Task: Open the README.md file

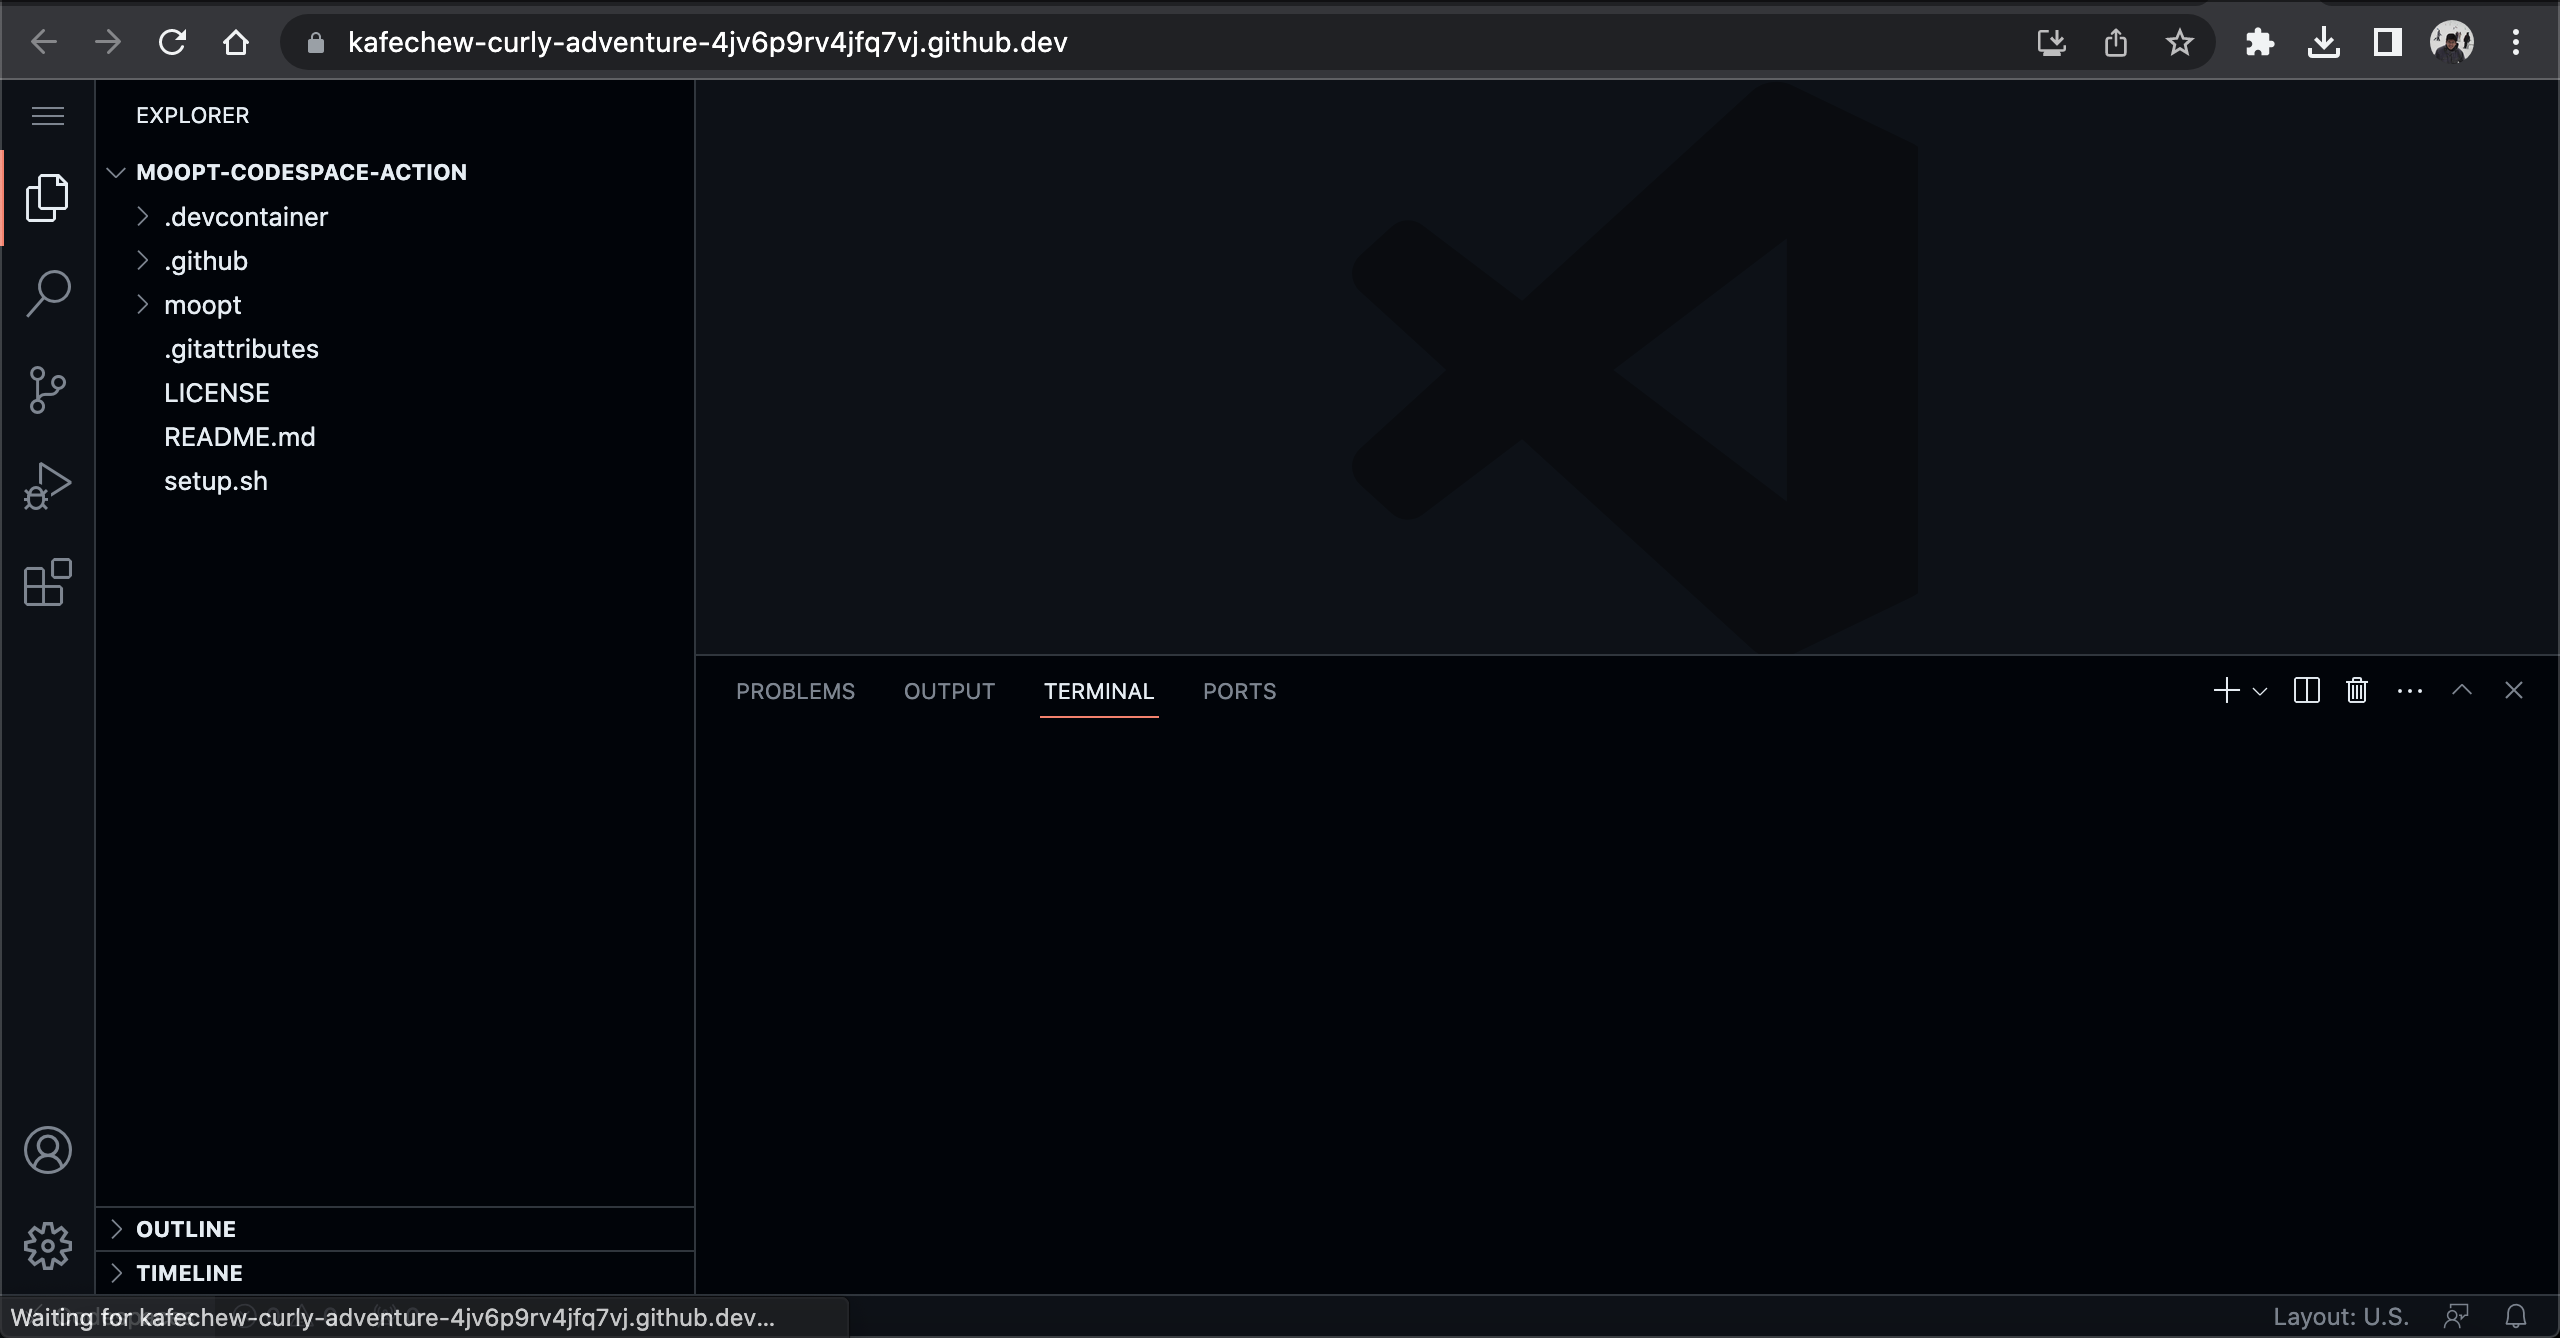Action: pyautogui.click(x=239, y=436)
